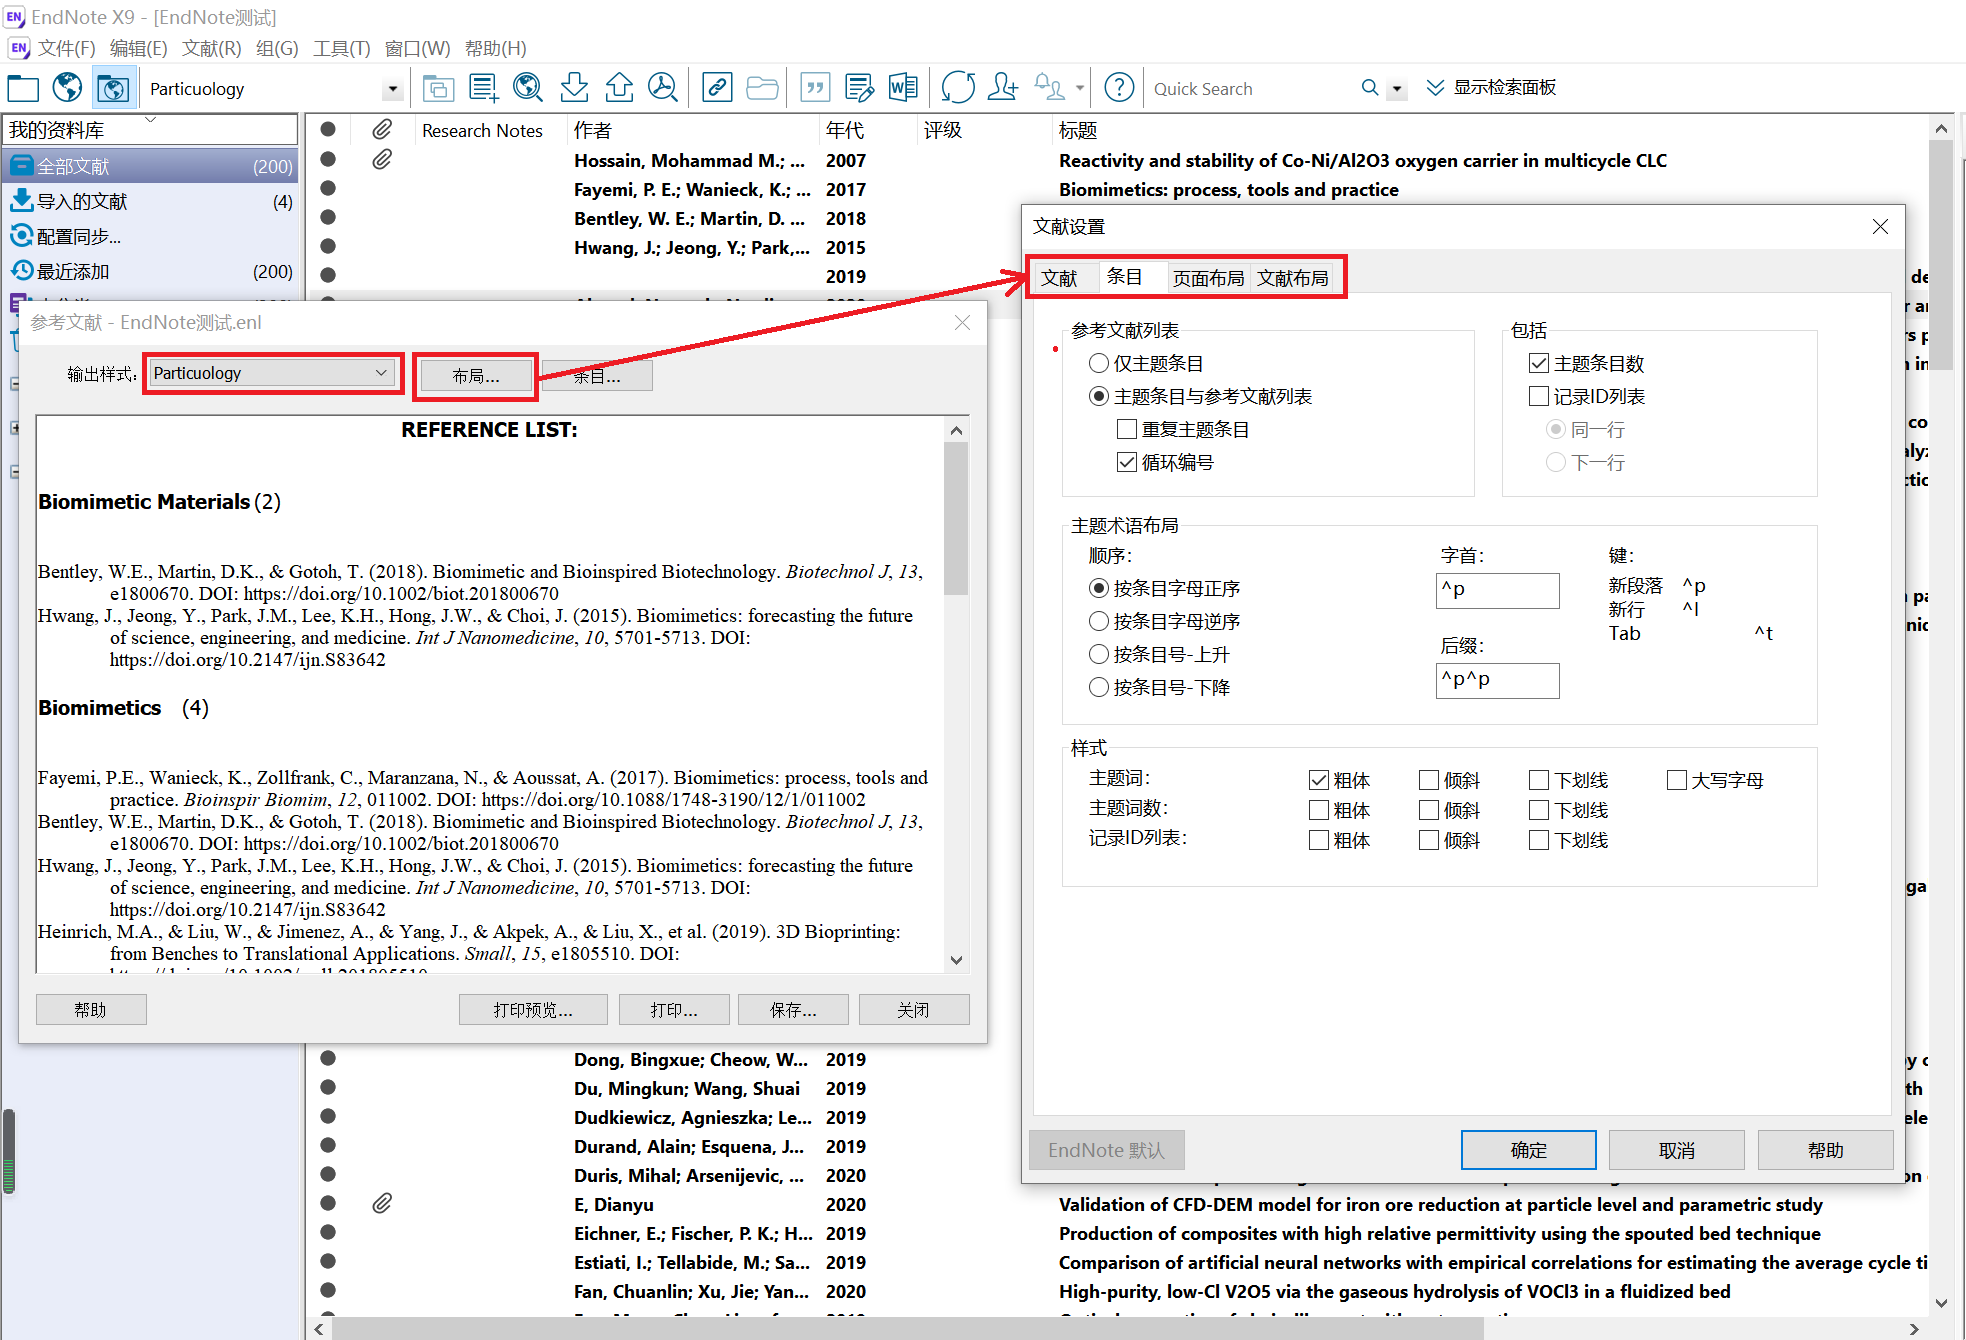1966x1340 pixels.
Task: Switch to 文献 tab in 文献设置
Action: coord(1060,277)
